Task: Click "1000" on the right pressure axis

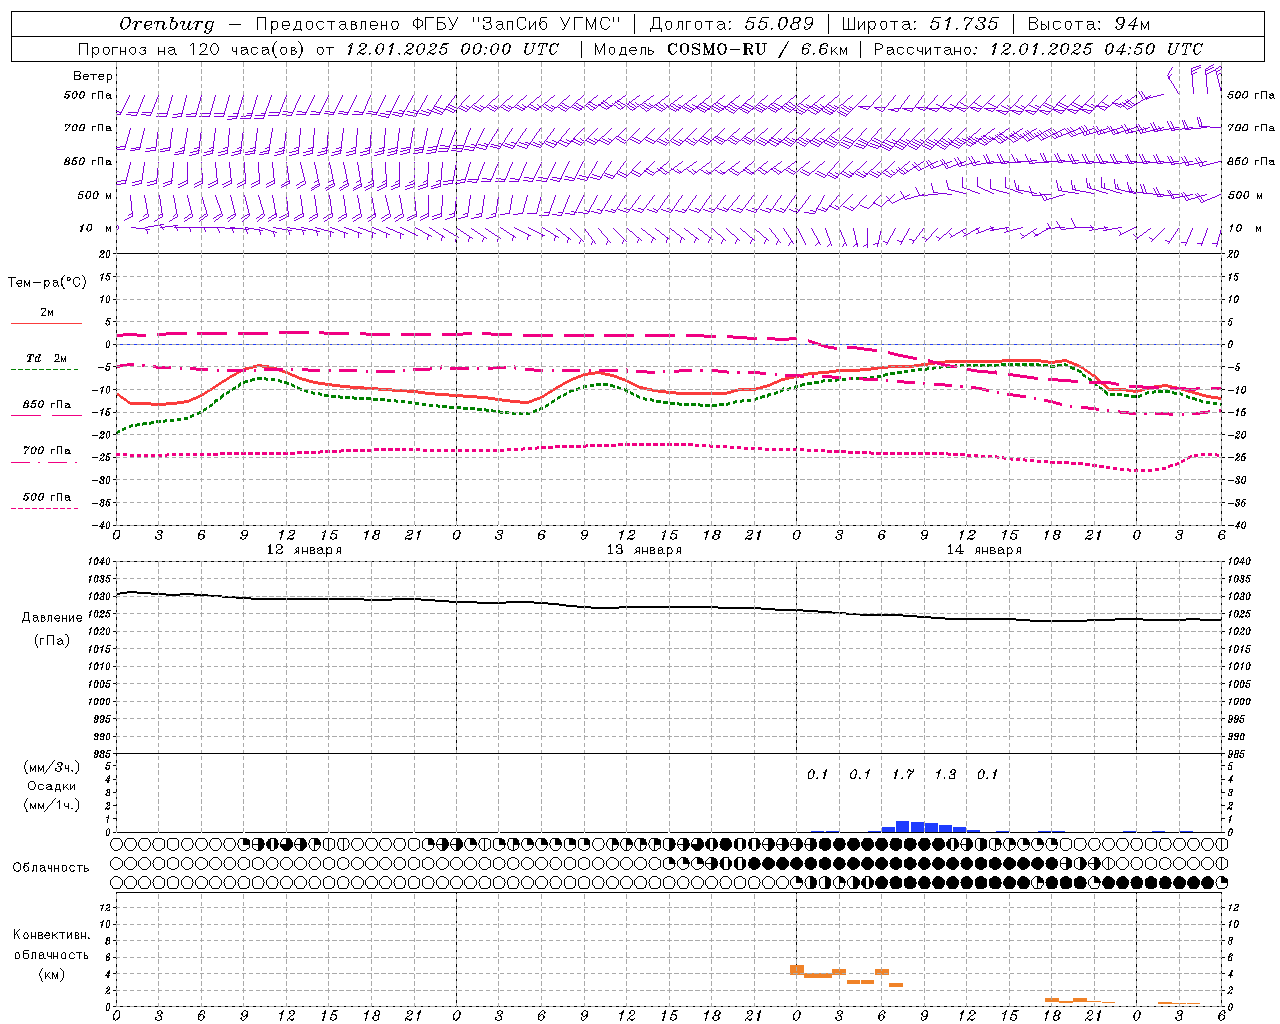Action: click(x=1239, y=702)
